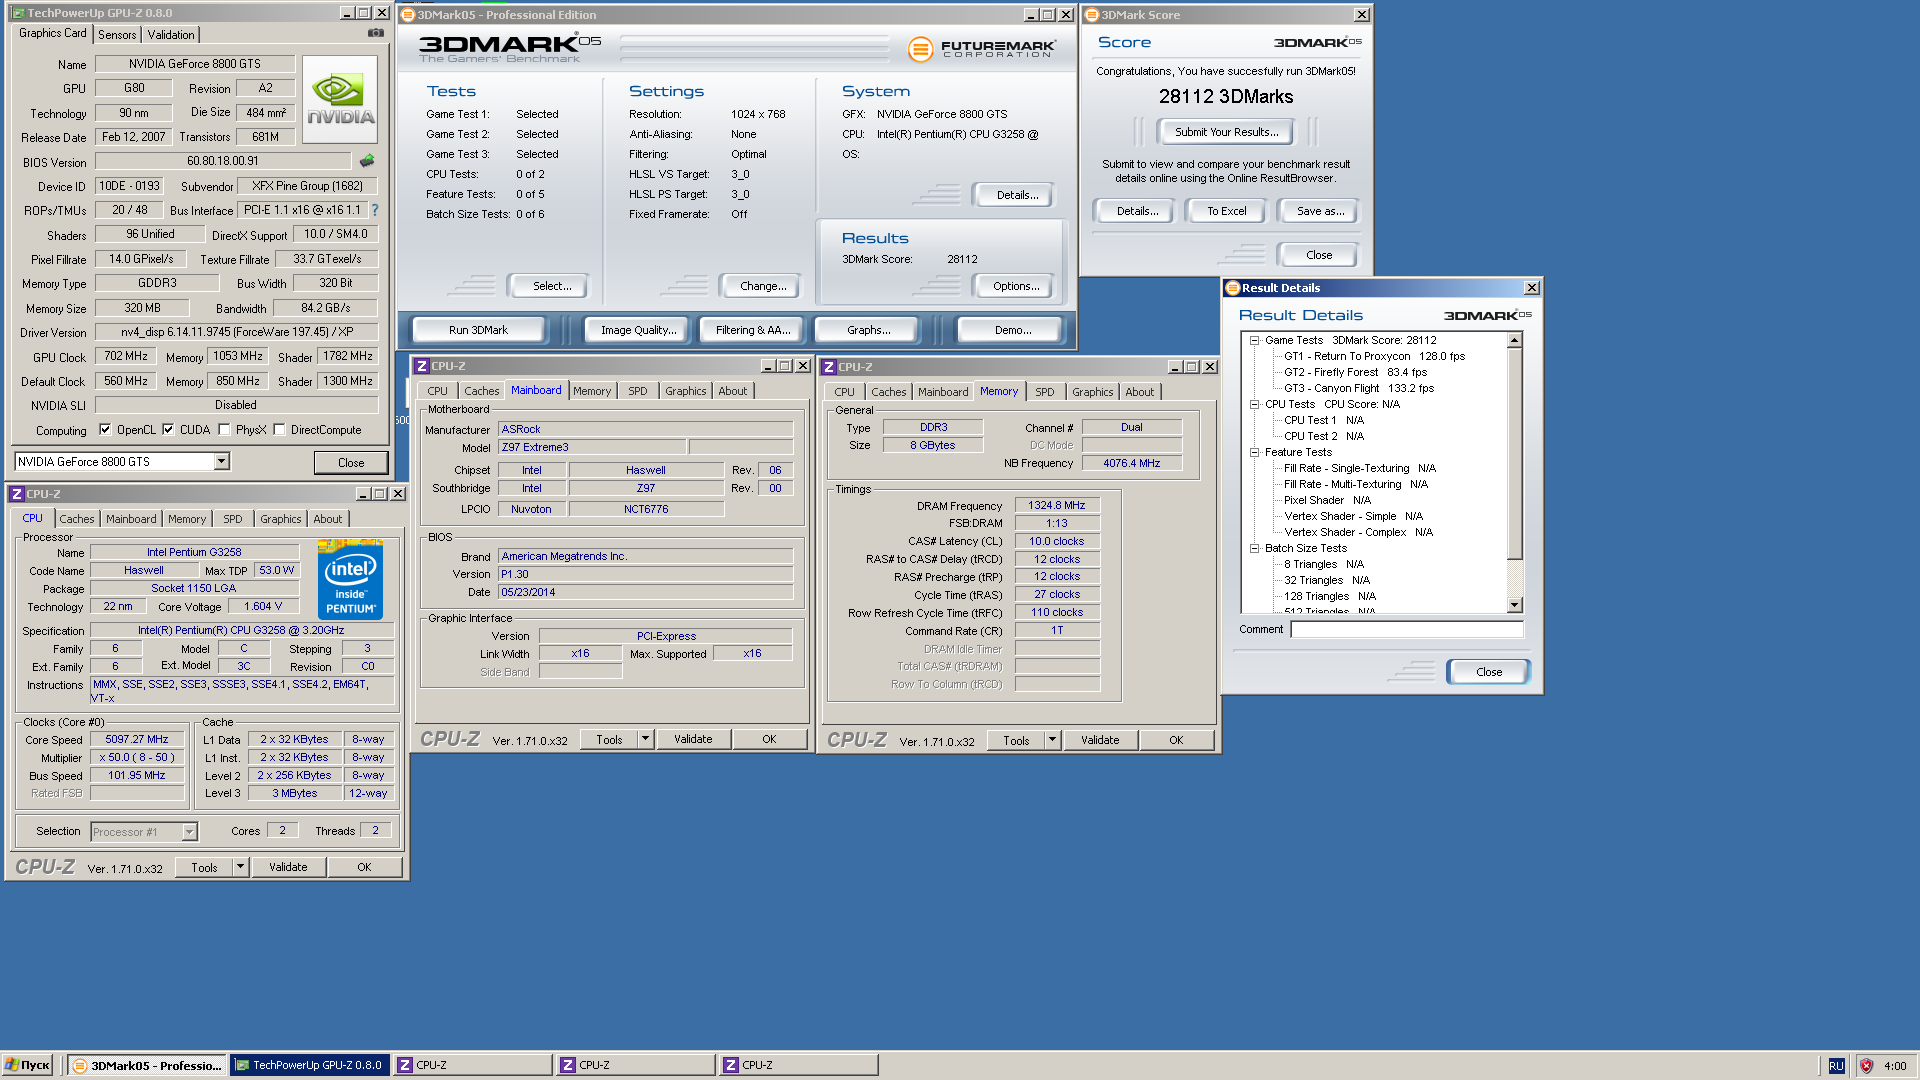Image resolution: width=1920 pixels, height=1080 pixels.
Task: Close the Result Details window with X
Action: (x=1531, y=288)
